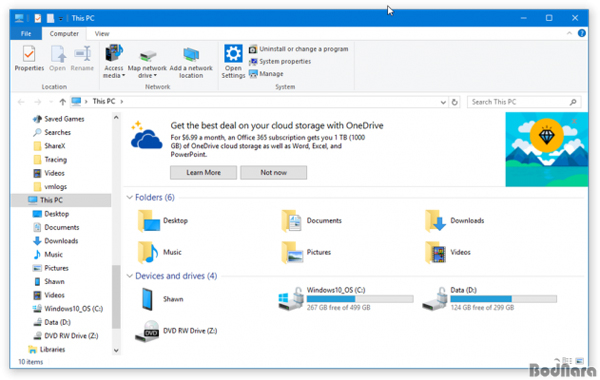Select Downloads in the navigation pane
The height and width of the screenshot is (380, 600).
click(x=61, y=241)
